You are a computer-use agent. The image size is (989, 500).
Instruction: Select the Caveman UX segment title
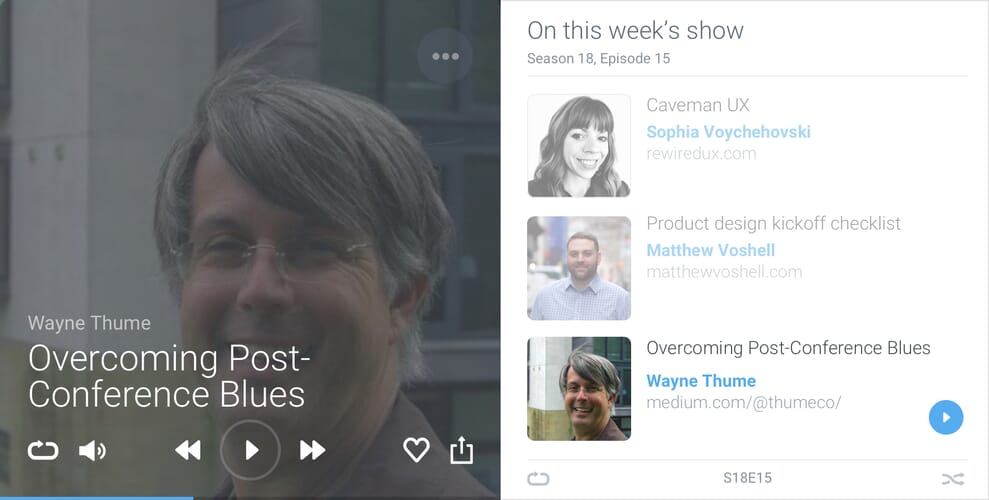(698, 105)
